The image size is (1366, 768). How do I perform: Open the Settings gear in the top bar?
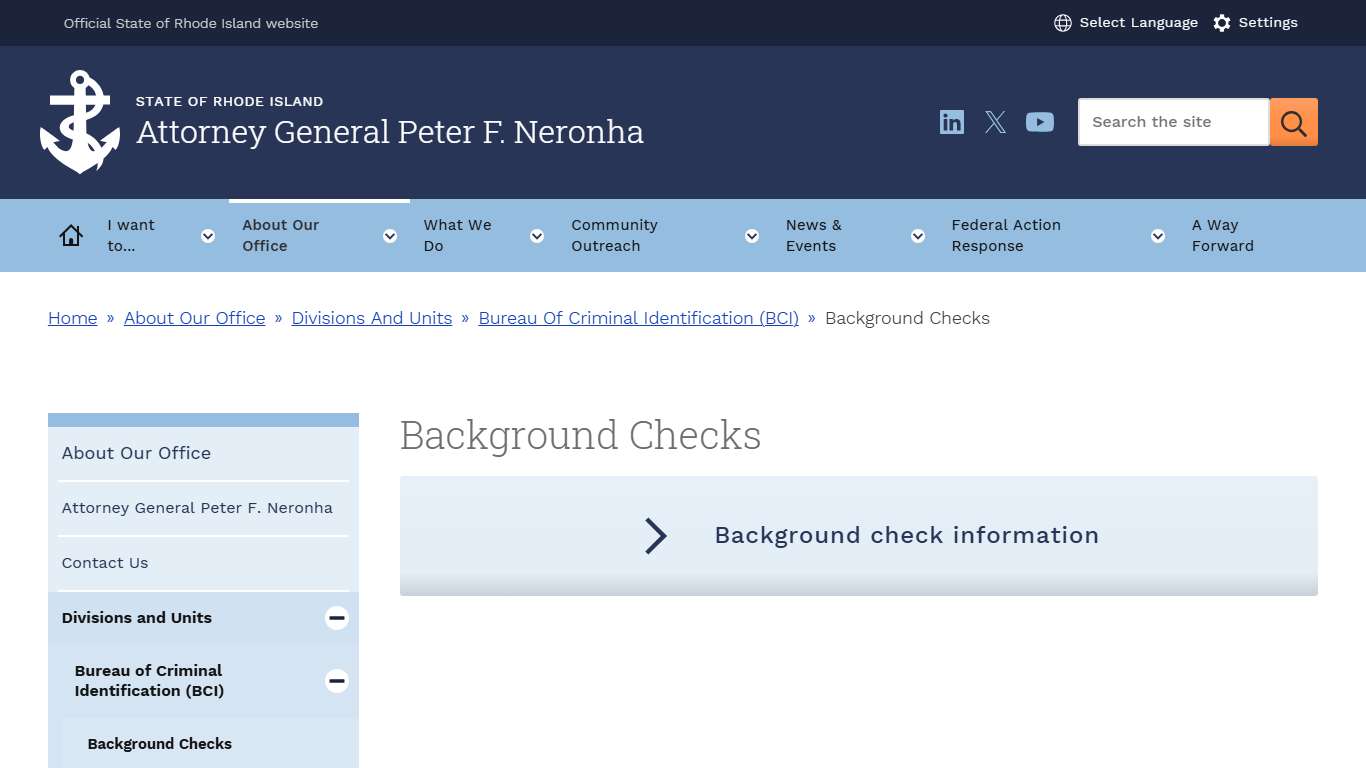coord(1256,22)
